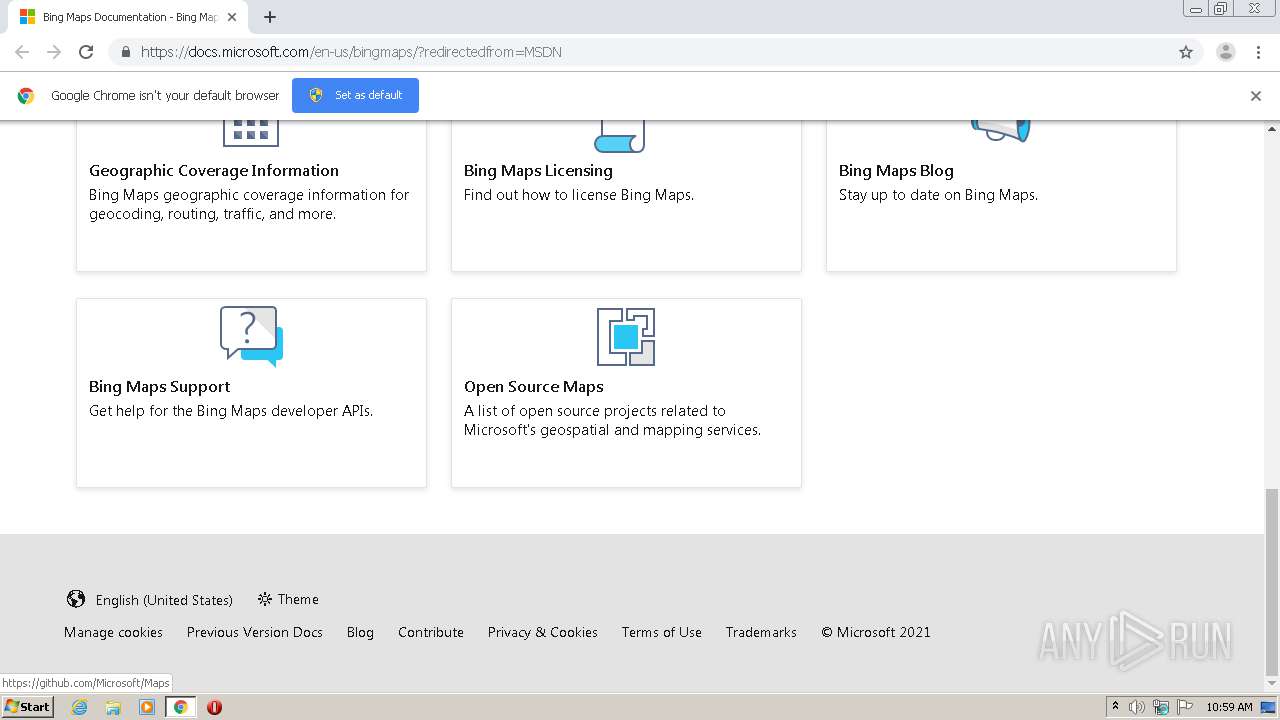Click the Trademarks footer link

(x=761, y=632)
